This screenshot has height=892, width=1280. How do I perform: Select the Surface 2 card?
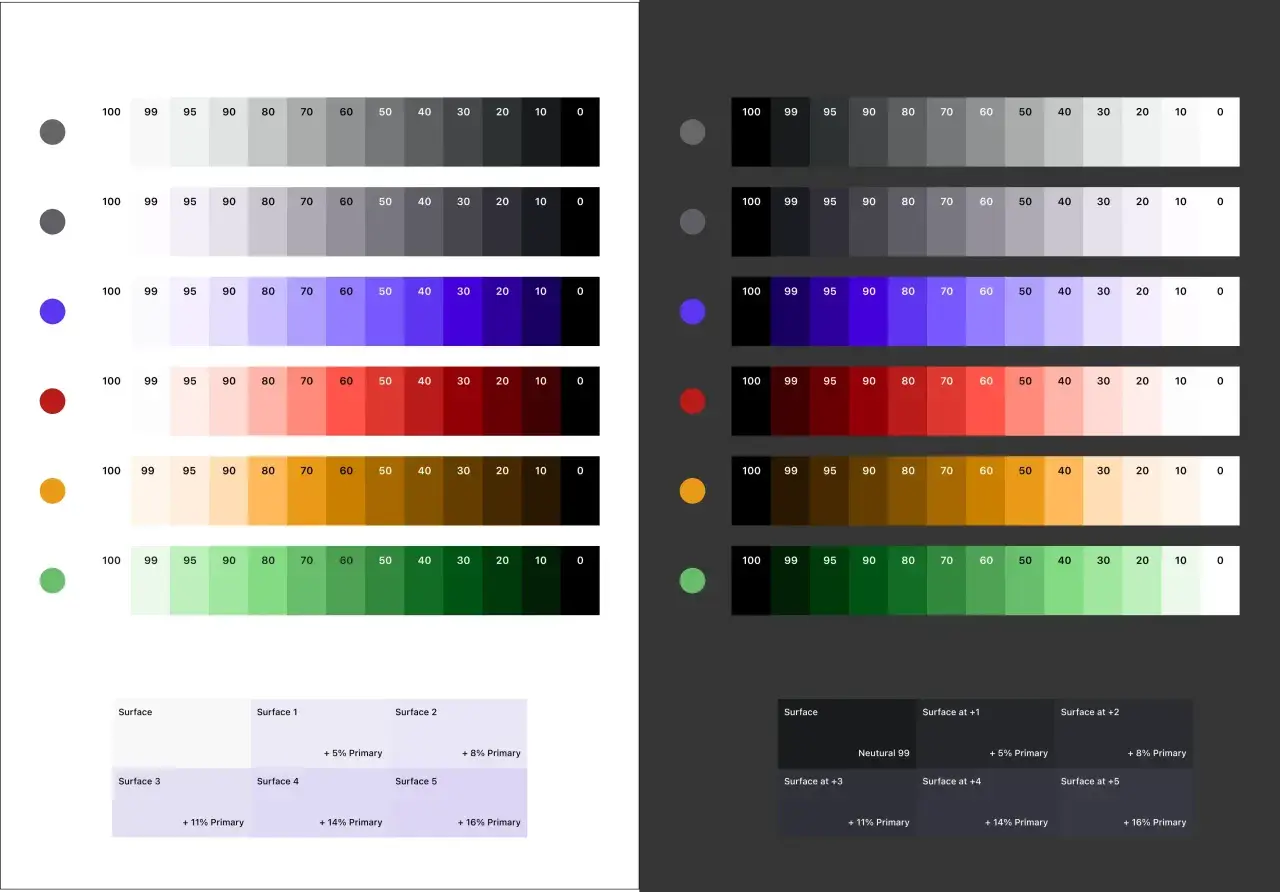[x=458, y=733]
